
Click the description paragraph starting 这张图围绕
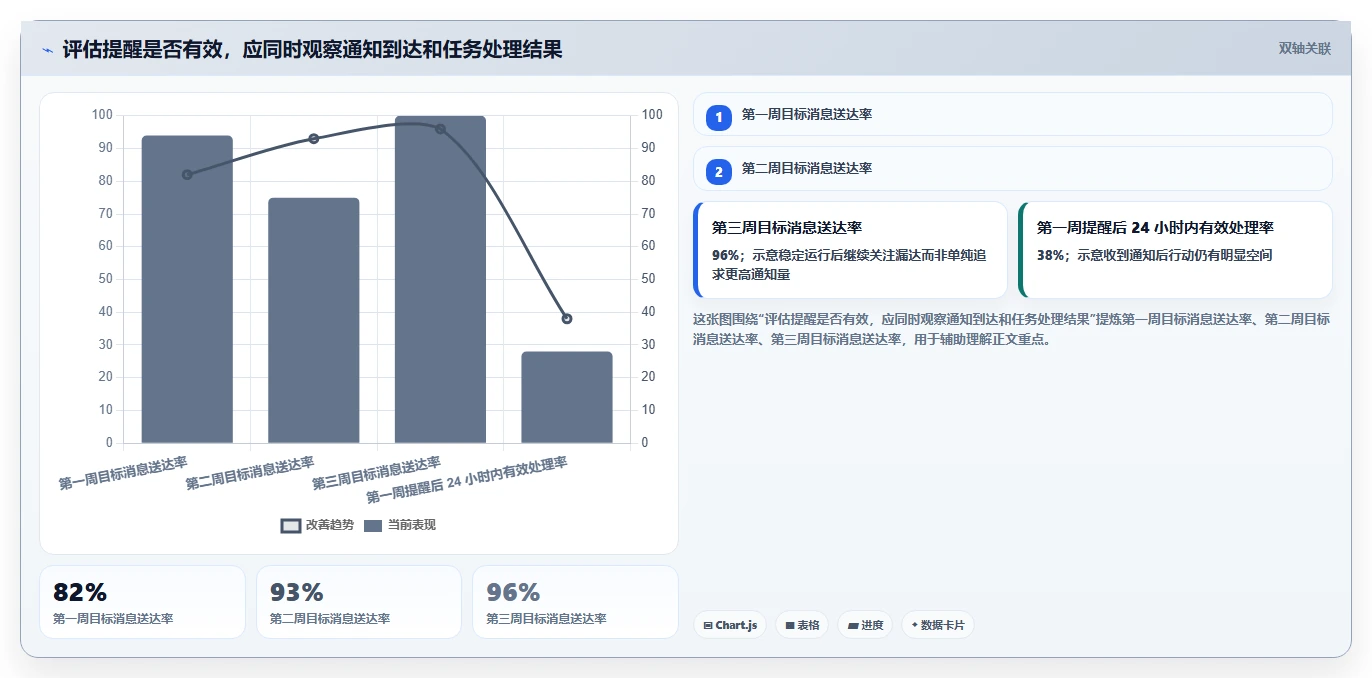point(1012,329)
